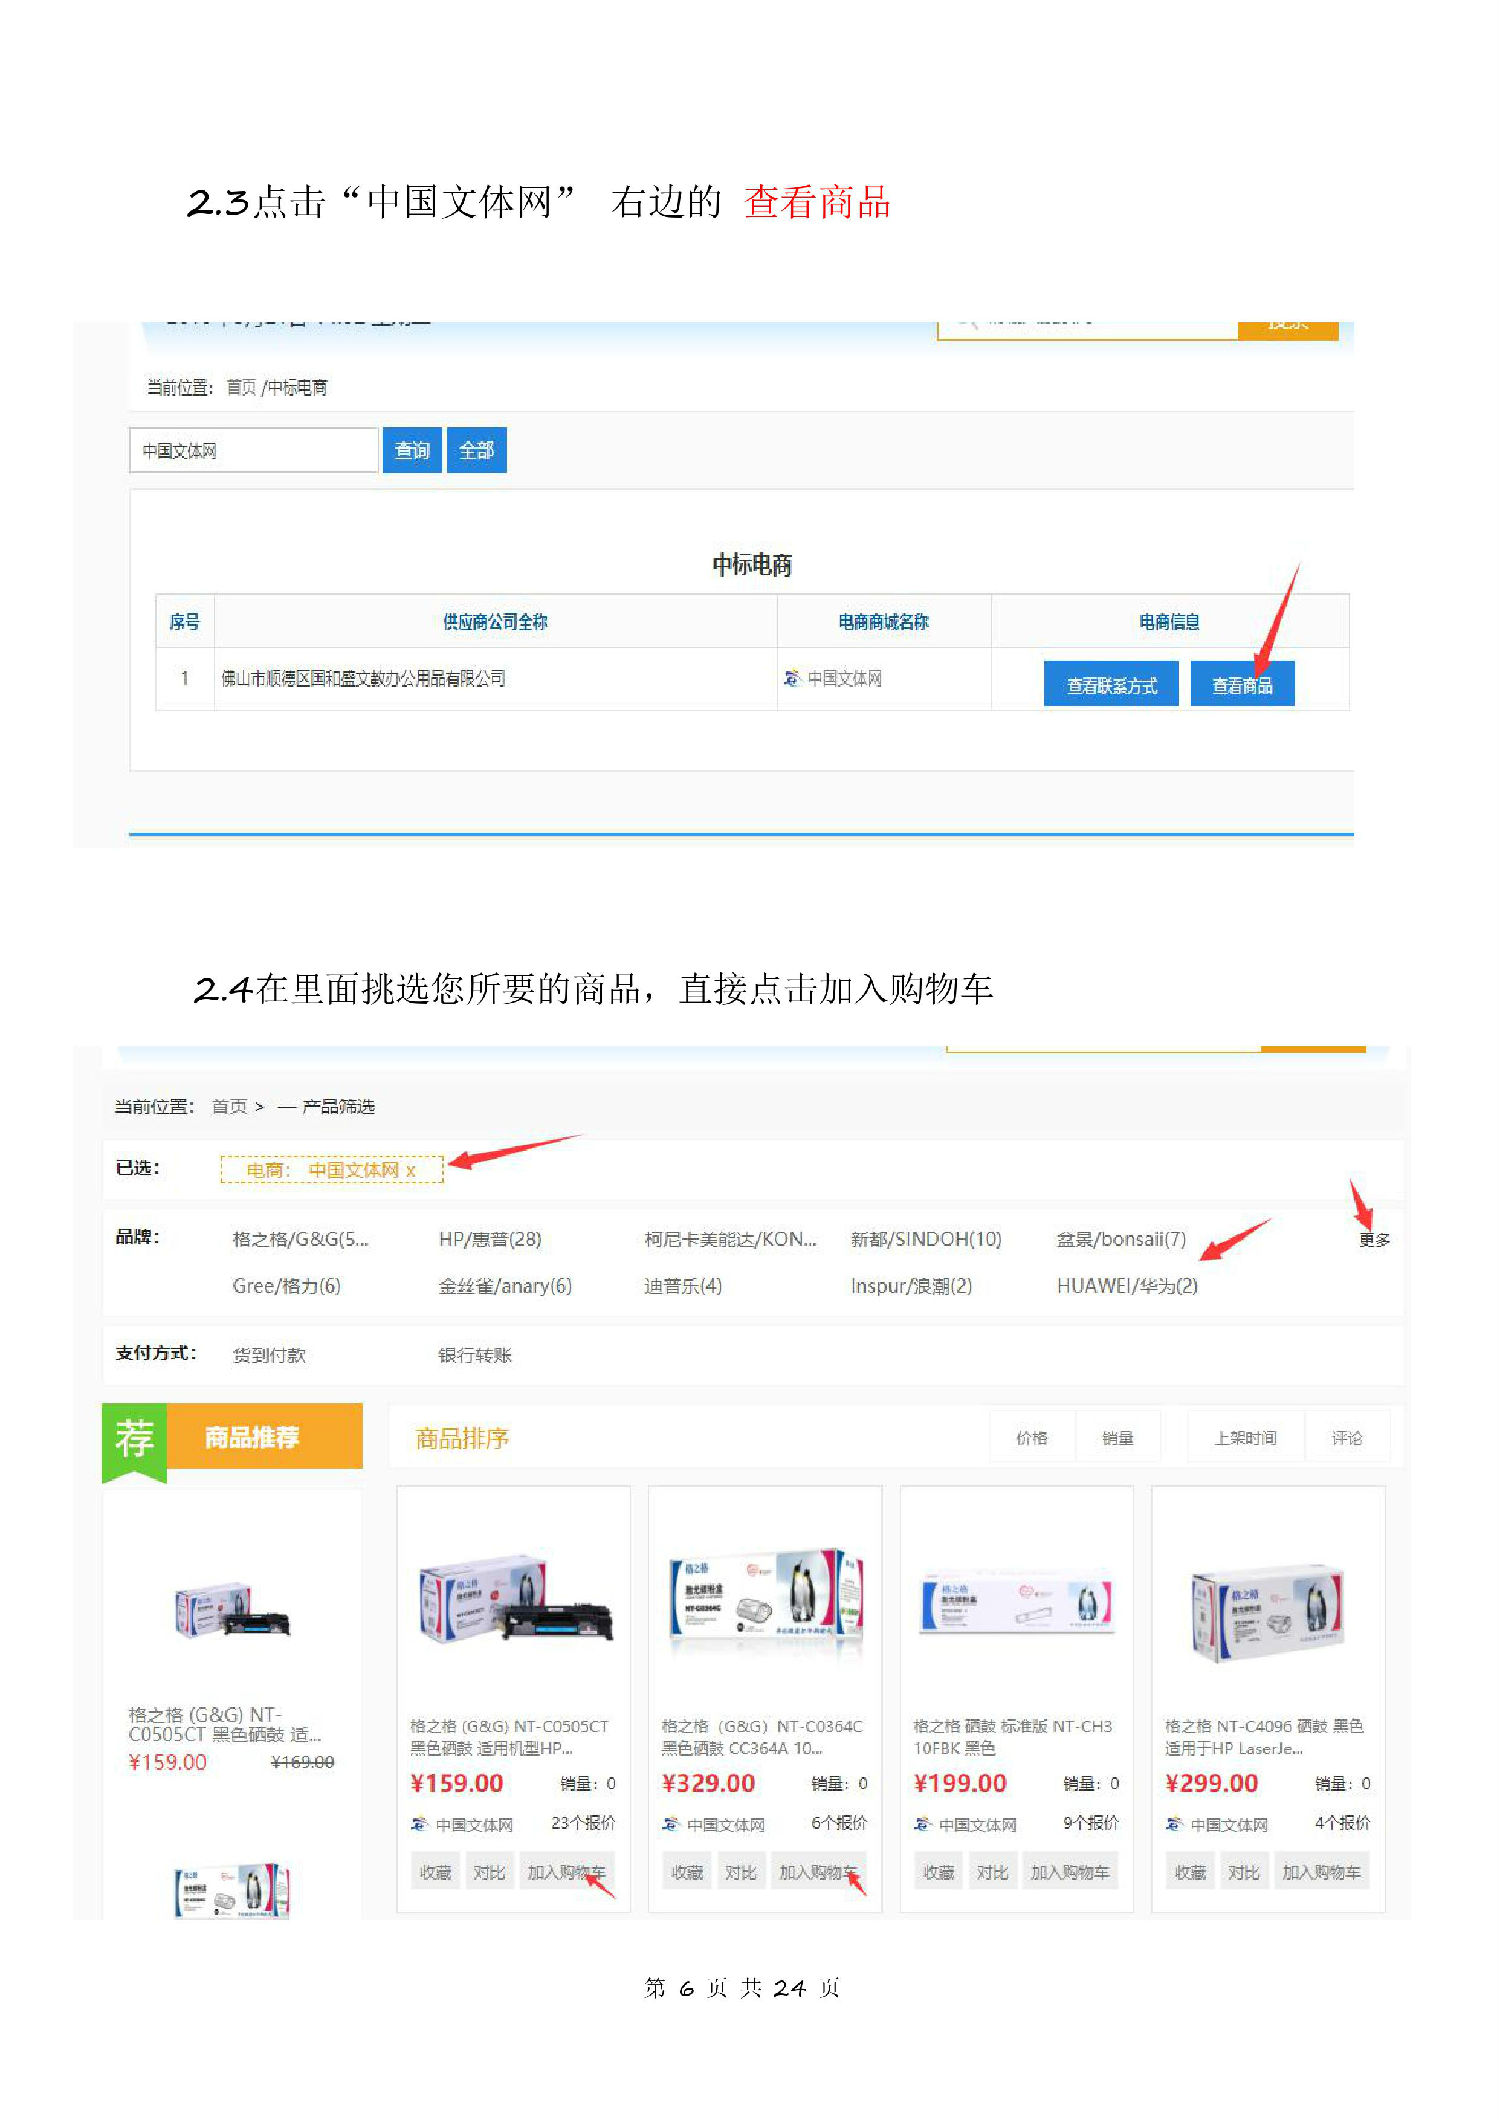The width and height of the screenshot is (1500, 2120).
Task: Click 中国文体网 shop icon on ¥199.00 card
Action: point(923,1824)
